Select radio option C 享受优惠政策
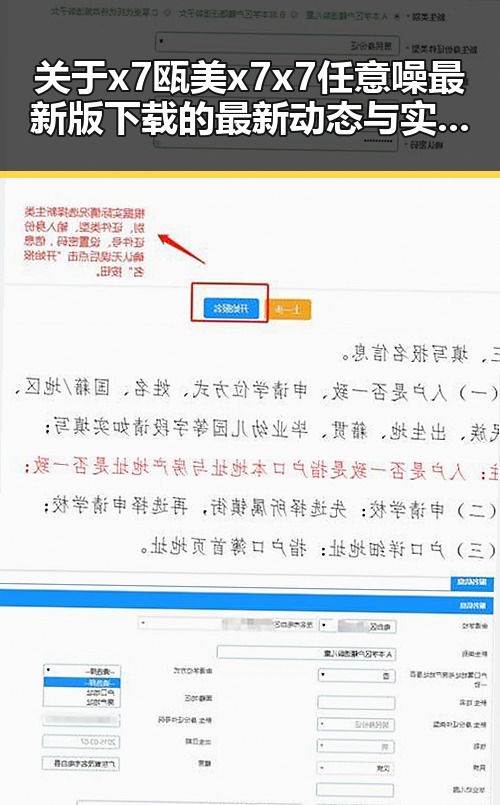500x805 pixels. pyautogui.click(x=167, y=12)
